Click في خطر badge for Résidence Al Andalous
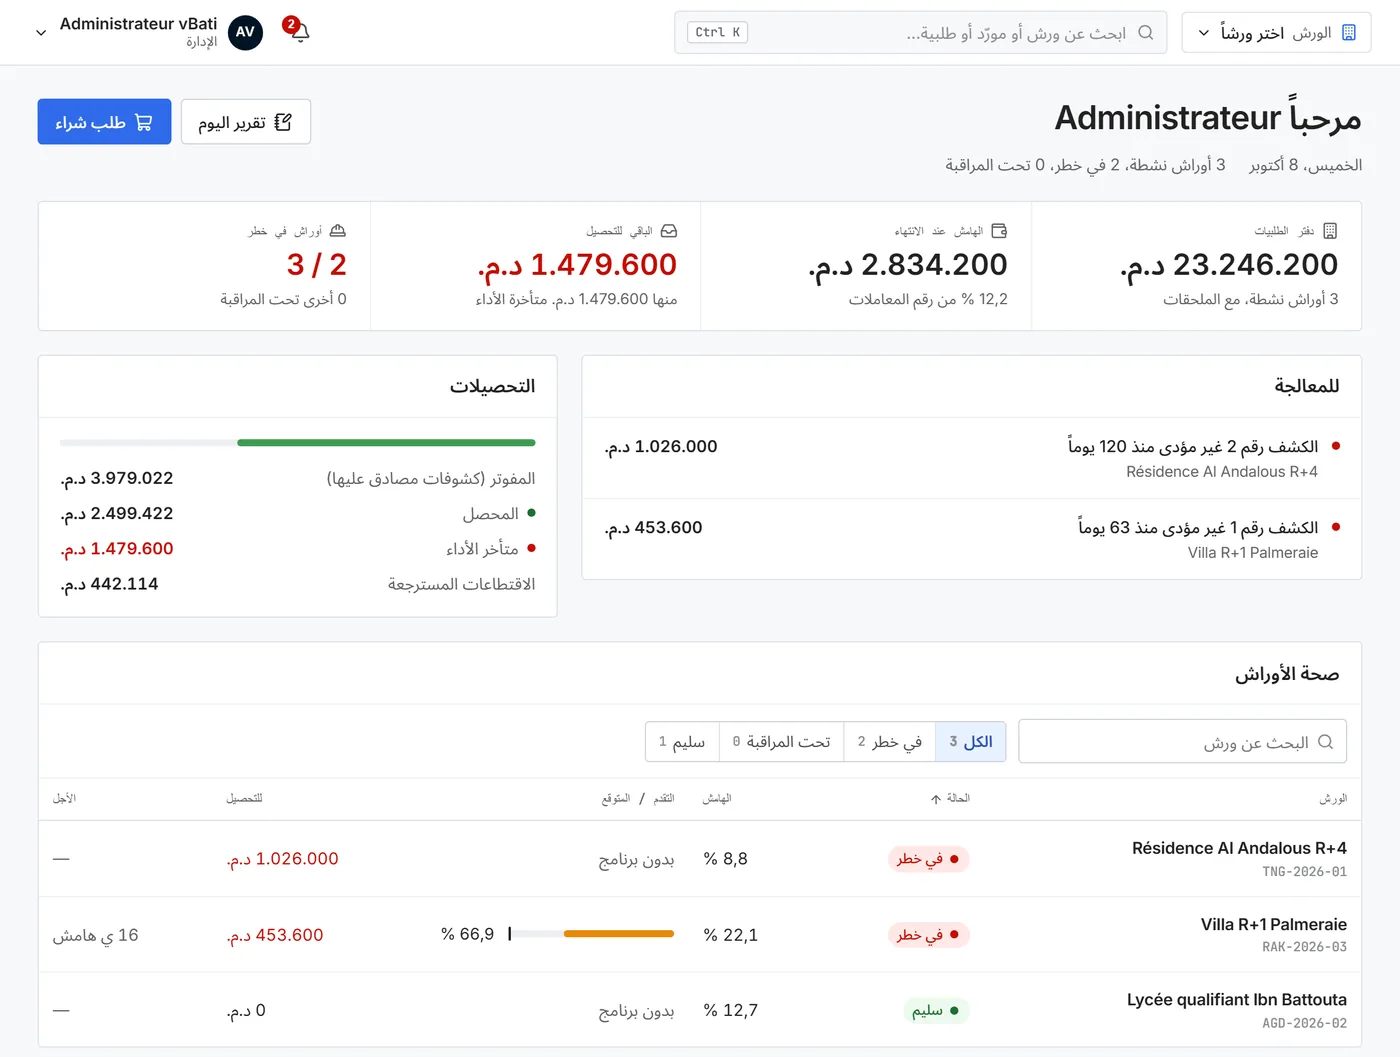The width and height of the screenshot is (1400, 1057). [929, 859]
